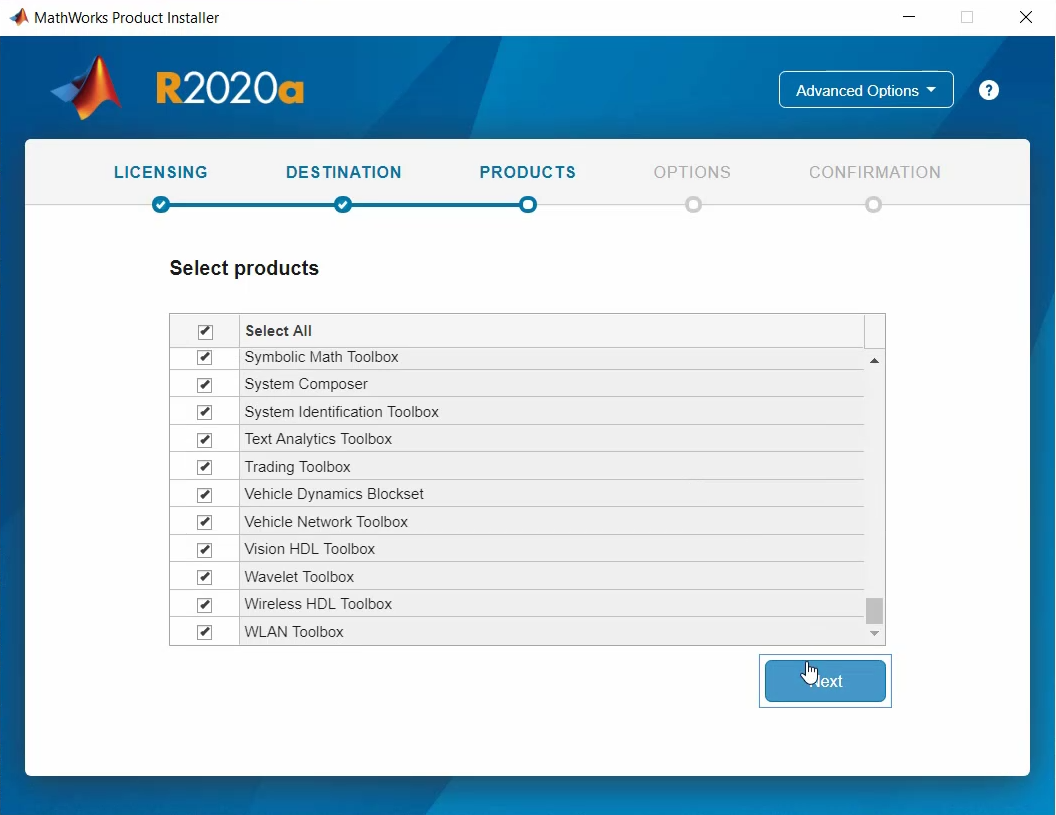1056x815 pixels.
Task: Select the Trading Toolbox row
Action: tap(298, 467)
